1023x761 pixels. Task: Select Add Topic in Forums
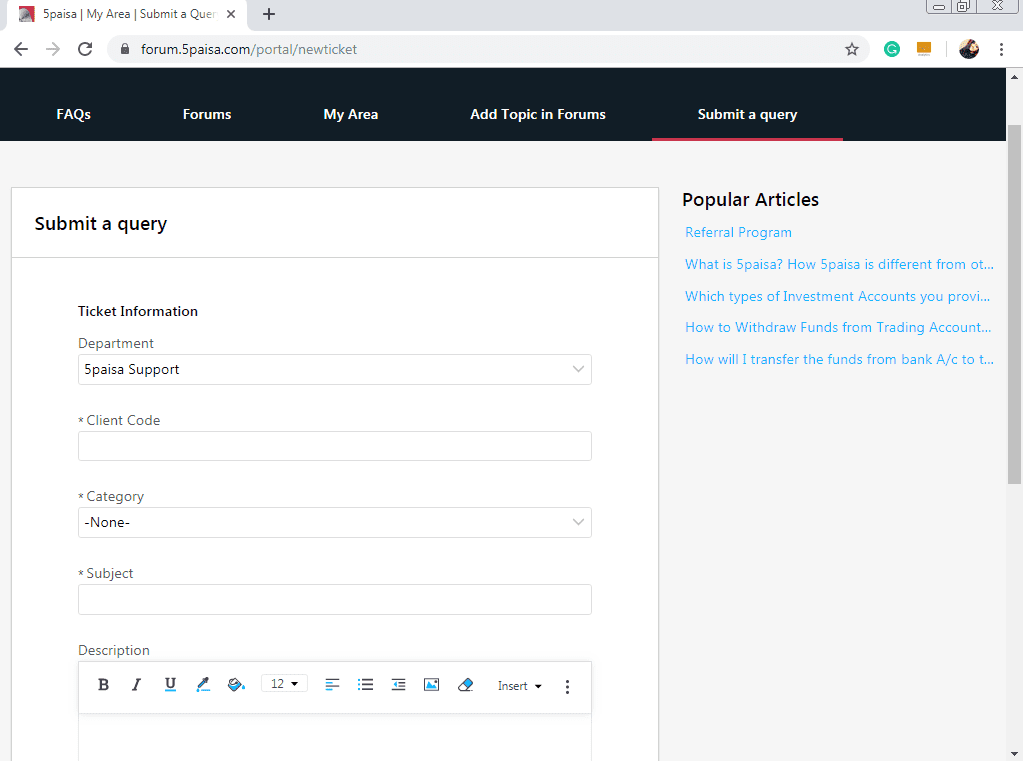coord(538,114)
